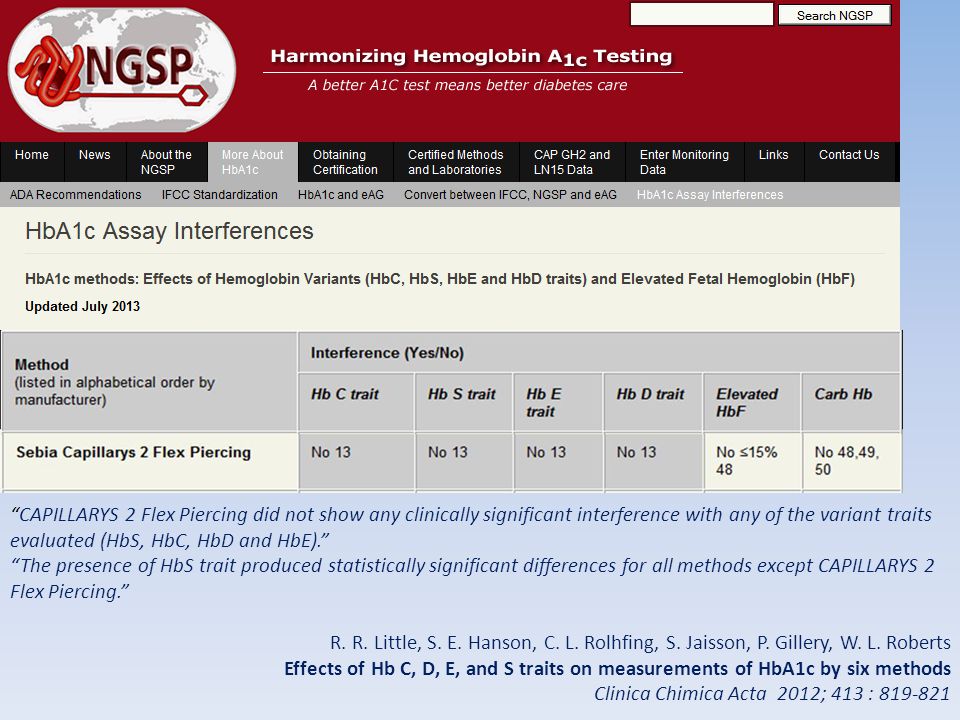
Task: Open About the NGSP menu
Action: tap(167, 162)
